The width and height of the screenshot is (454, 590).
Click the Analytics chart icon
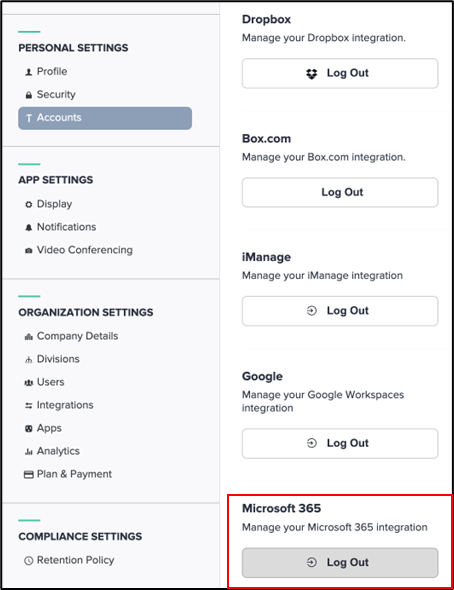coord(29,451)
